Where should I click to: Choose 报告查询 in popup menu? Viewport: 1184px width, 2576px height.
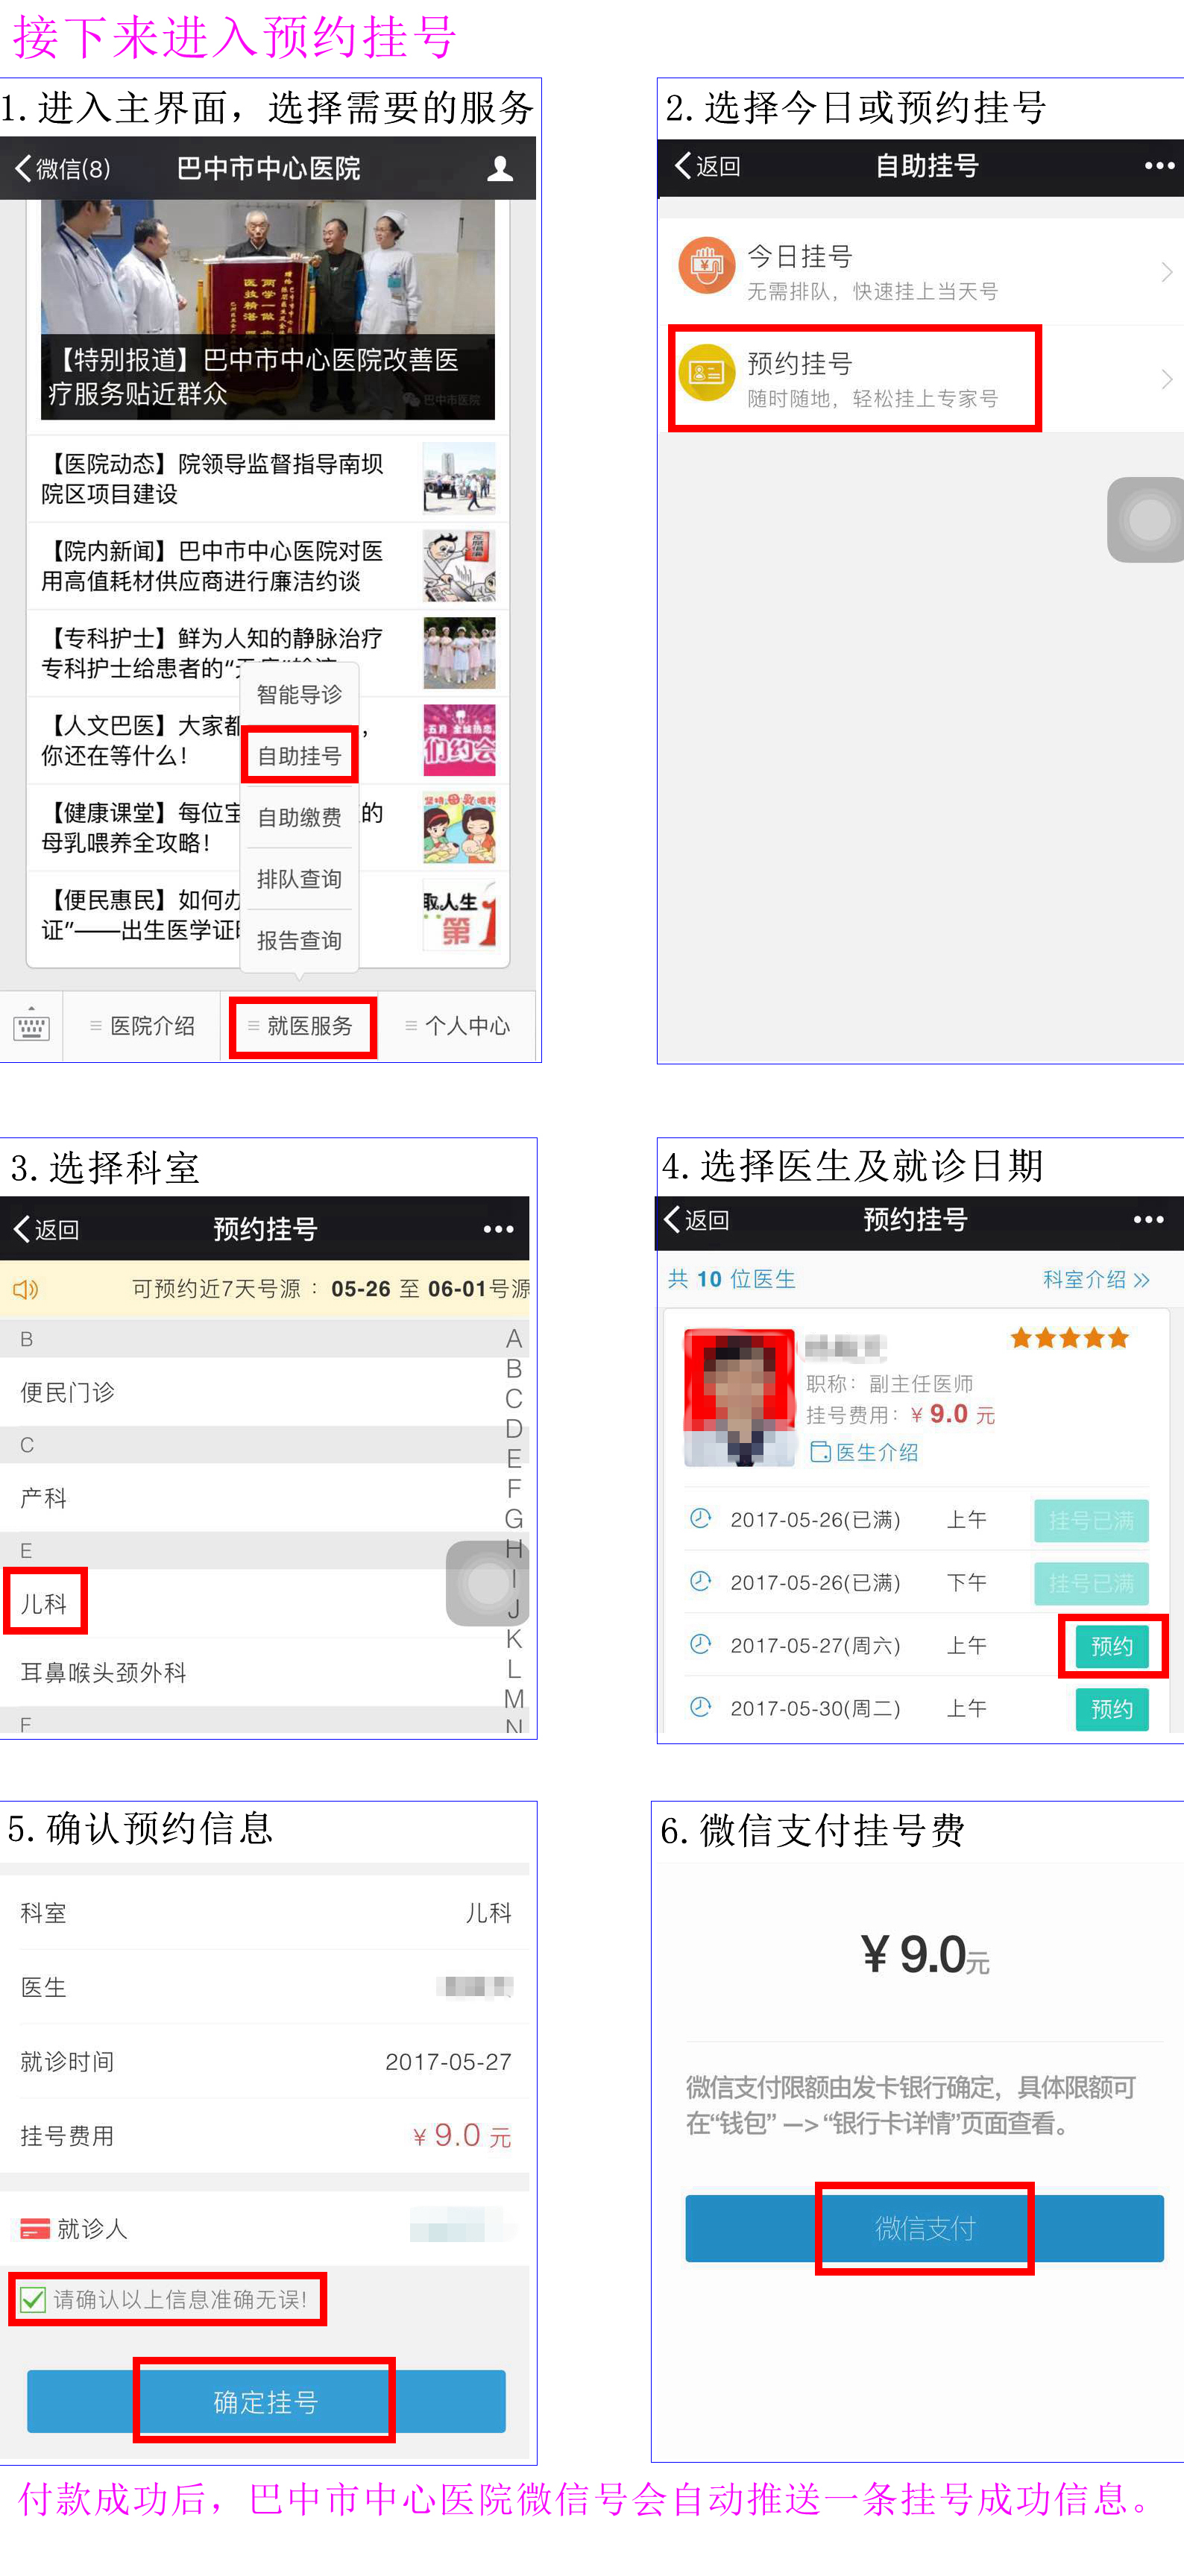(299, 941)
